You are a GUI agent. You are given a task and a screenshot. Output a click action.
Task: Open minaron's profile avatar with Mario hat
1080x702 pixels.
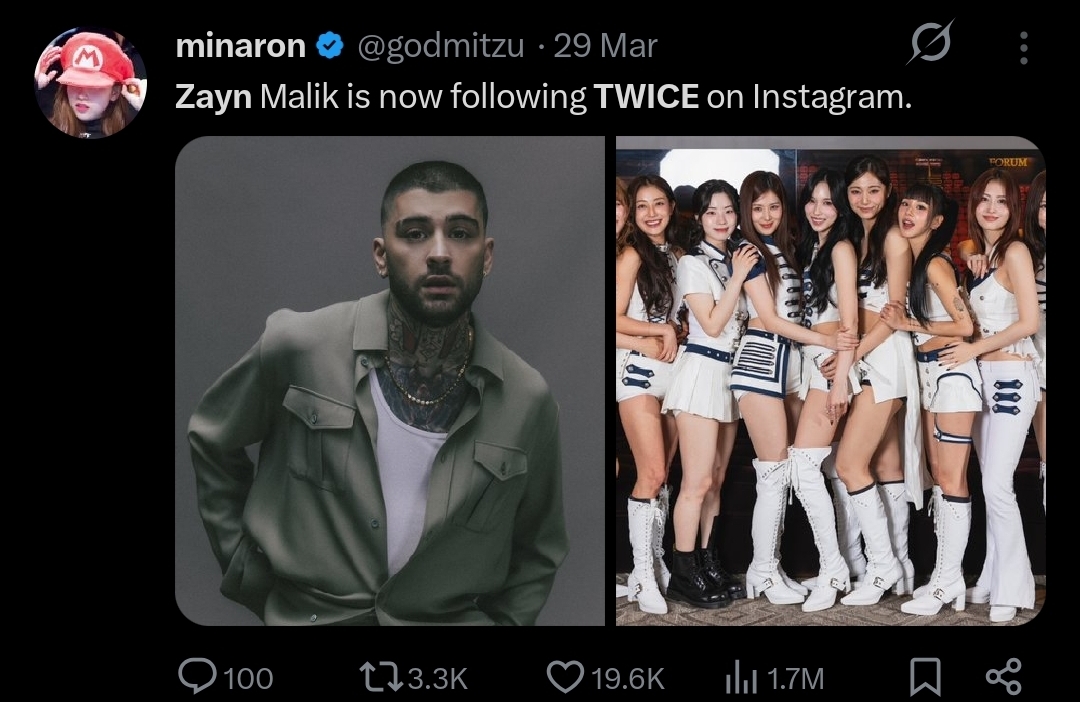(x=91, y=83)
